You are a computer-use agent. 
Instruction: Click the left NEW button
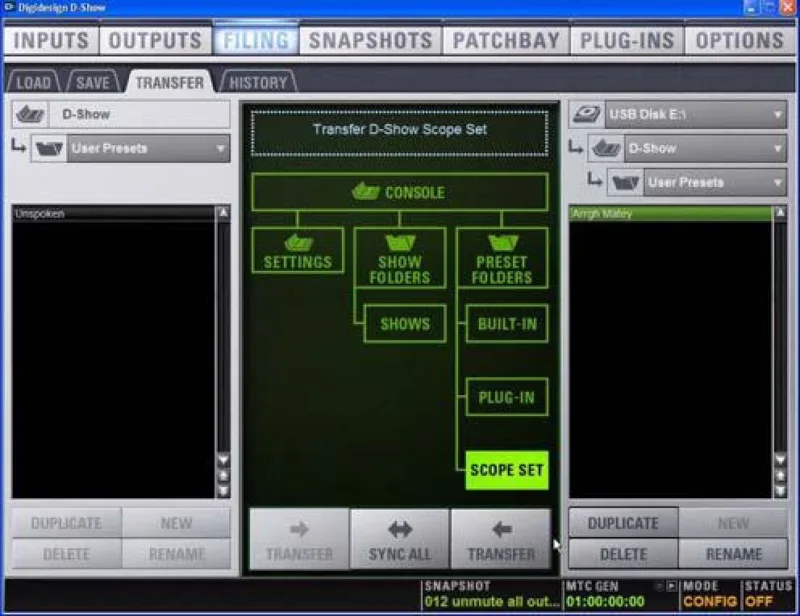(x=176, y=523)
